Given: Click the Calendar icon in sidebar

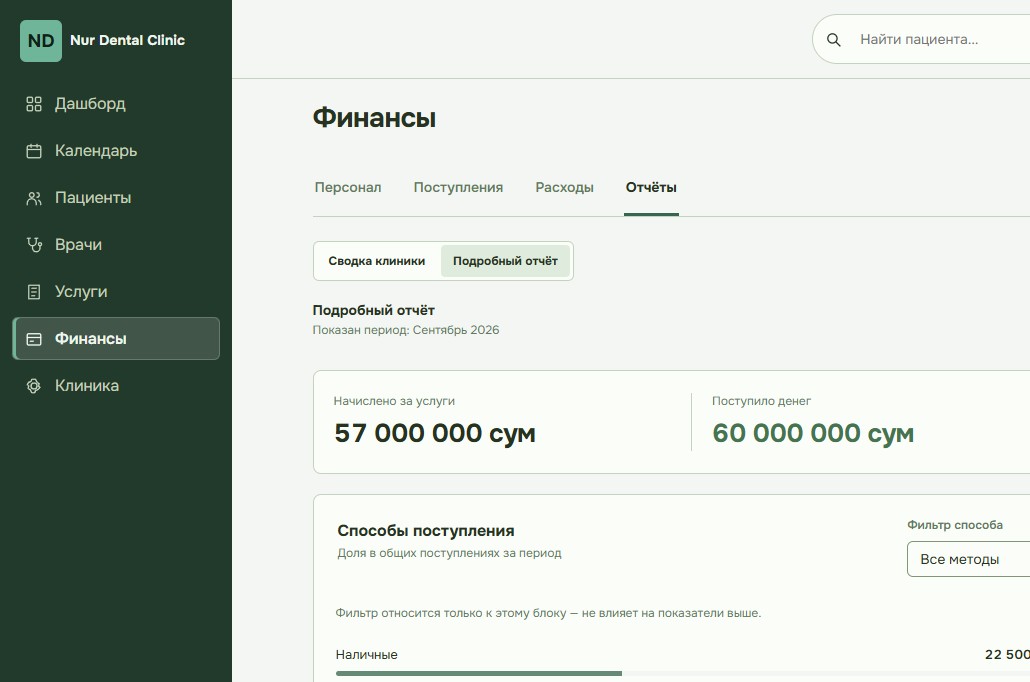Looking at the screenshot, I should tap(34, 151).
